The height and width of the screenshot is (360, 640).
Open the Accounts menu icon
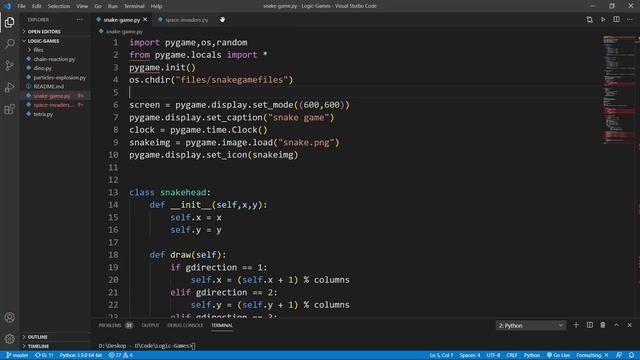(x=9, y=317)
